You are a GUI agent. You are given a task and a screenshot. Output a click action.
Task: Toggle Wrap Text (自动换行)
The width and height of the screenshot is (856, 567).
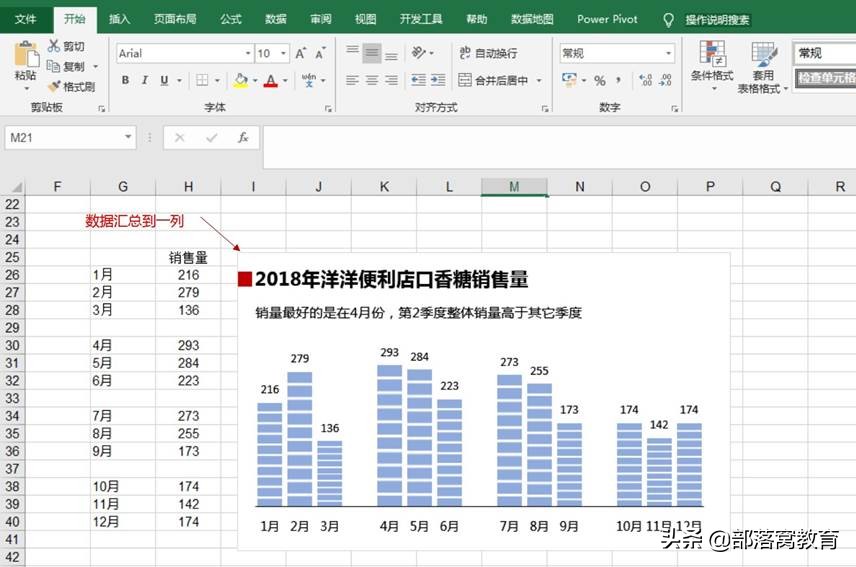(x=488, y=53)
